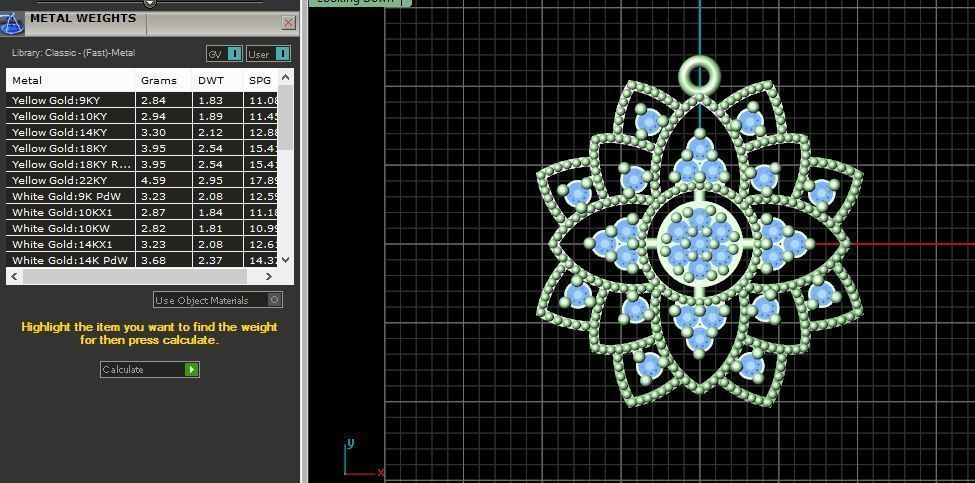
Task: Select the Yellow Gold:9KY row
Action: [142, 100]
